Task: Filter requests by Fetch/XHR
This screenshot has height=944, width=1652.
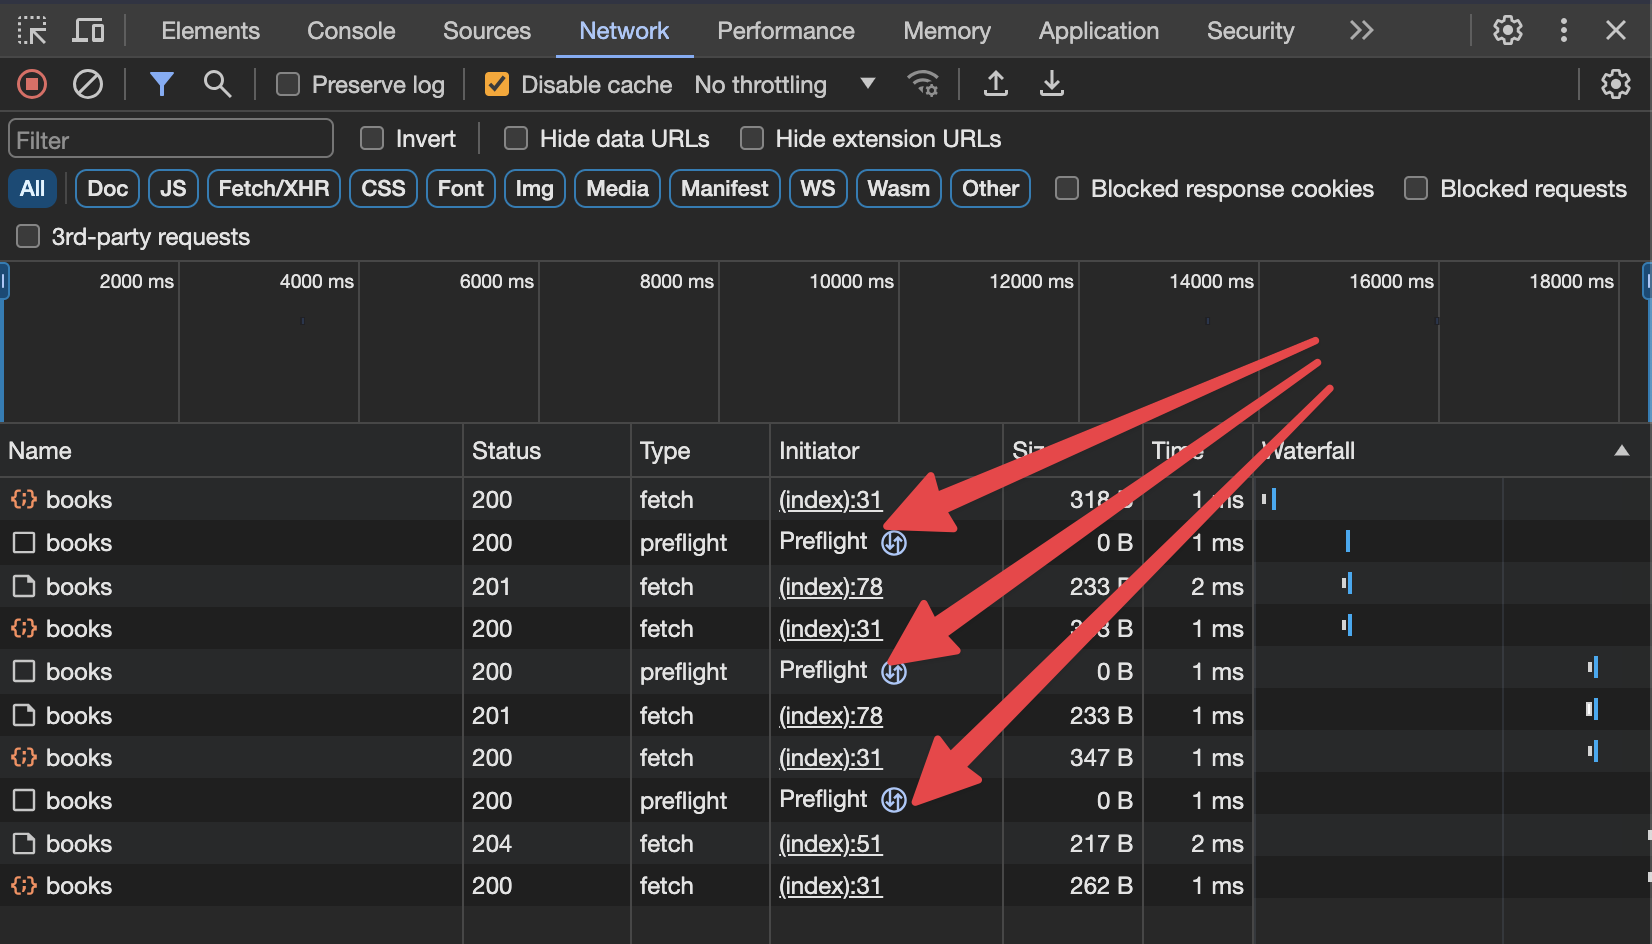Action: (273, 189)
